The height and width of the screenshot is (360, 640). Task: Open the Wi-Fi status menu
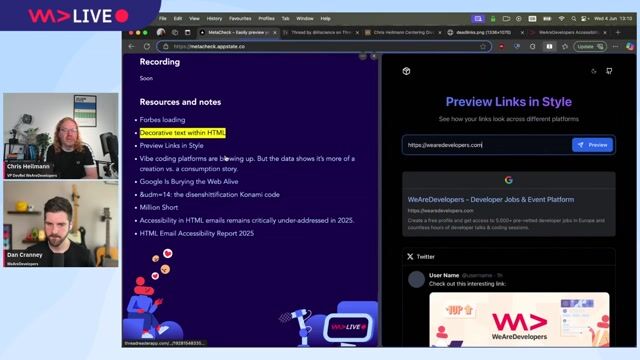click(x=562, y=19)
